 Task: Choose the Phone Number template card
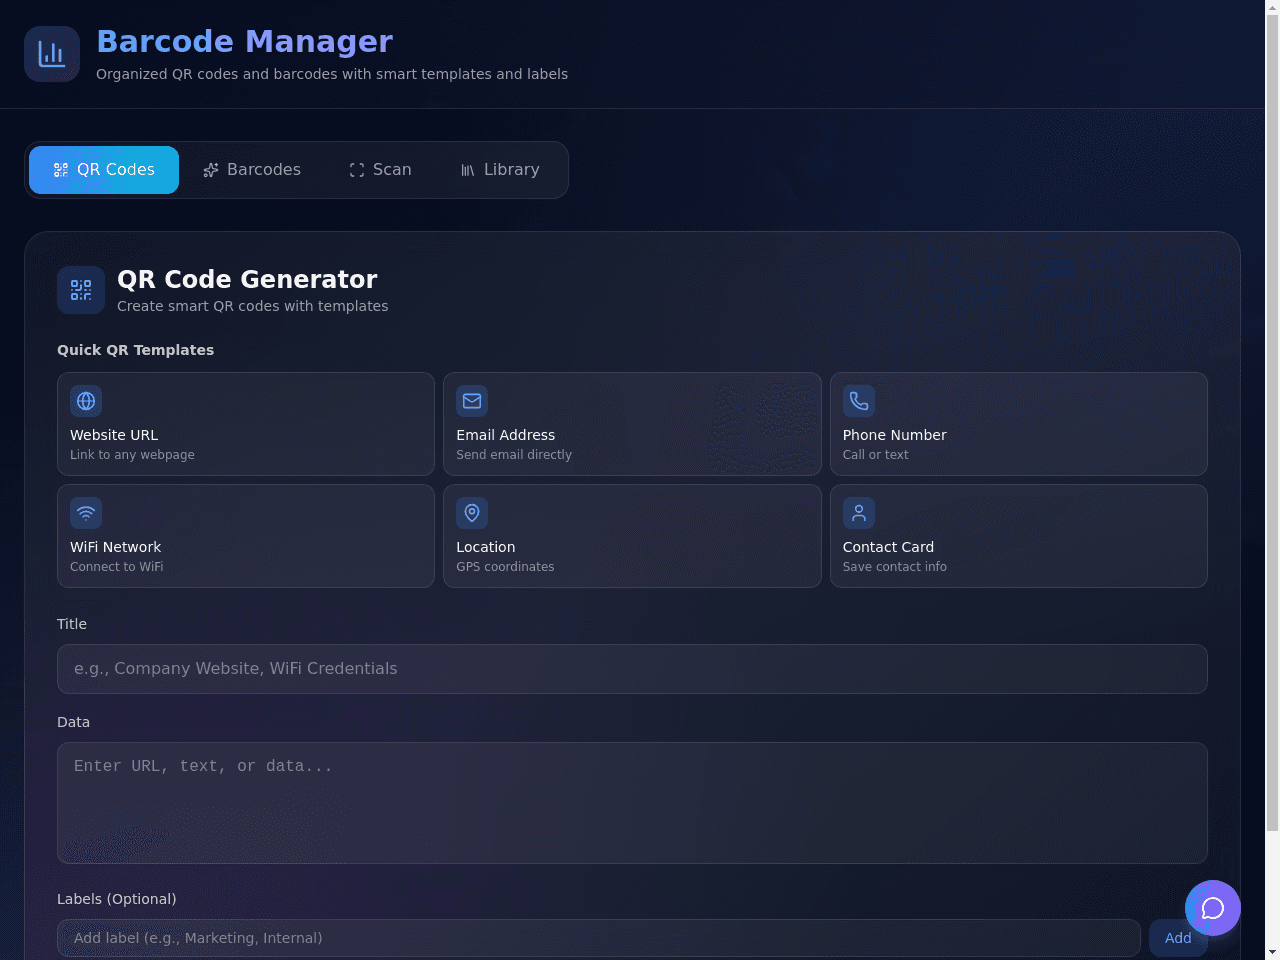pyautogui.click(x=1019, y=424)
